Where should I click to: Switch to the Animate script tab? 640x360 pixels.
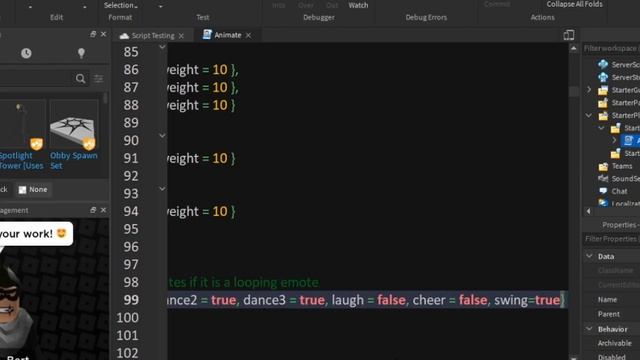[222, 35]
